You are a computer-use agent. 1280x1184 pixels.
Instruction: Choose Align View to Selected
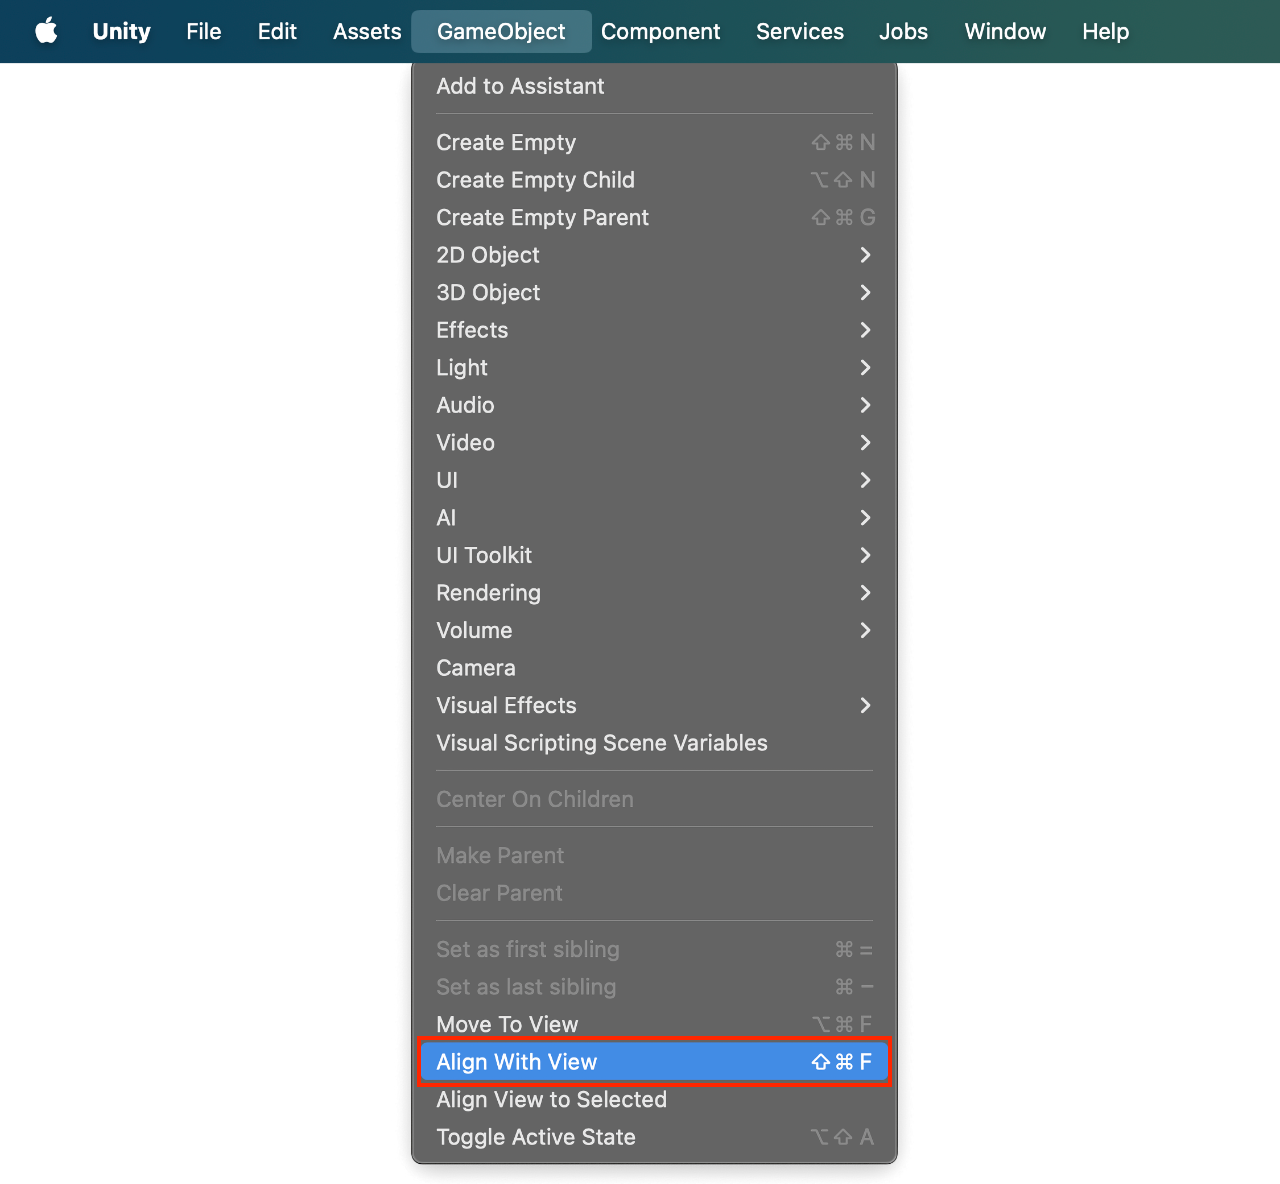(x=654, y=1099)
